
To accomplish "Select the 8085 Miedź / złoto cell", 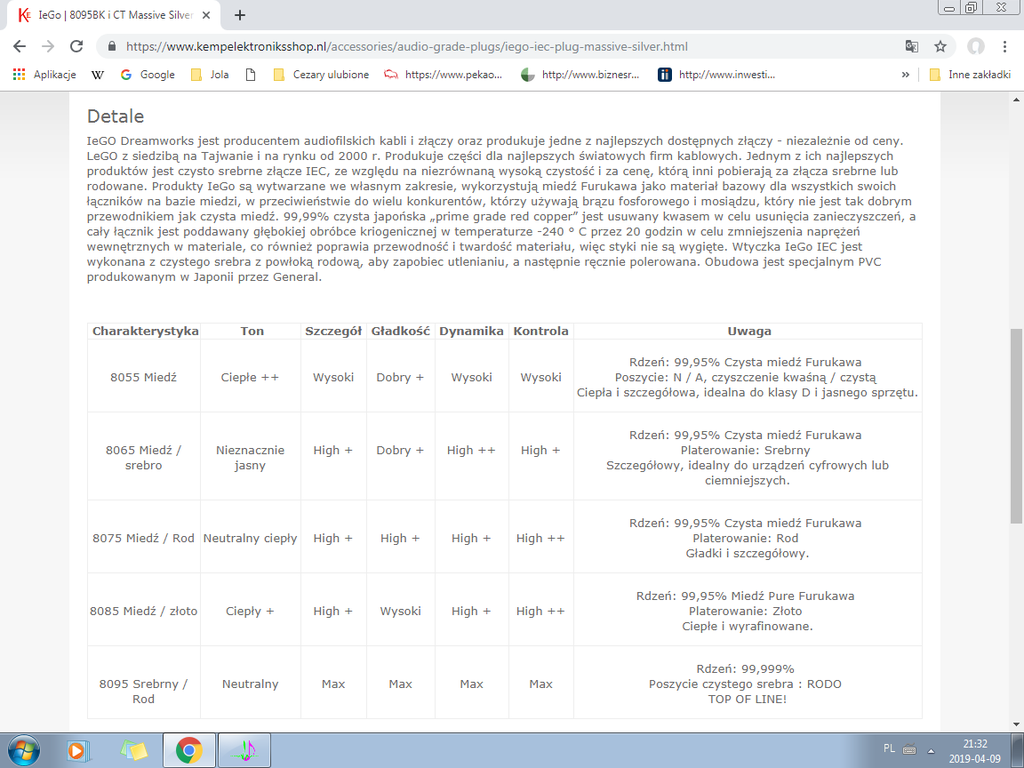I will click(144, 611).
